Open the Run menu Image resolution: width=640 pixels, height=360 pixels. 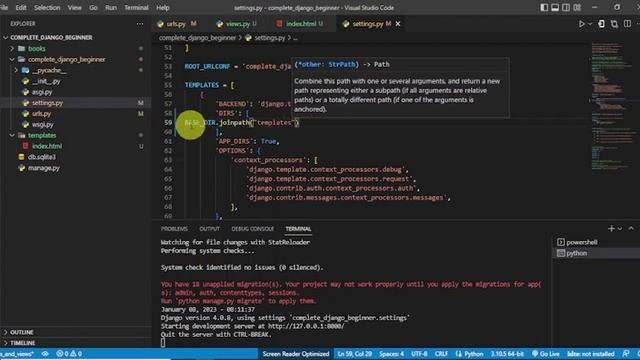click(x=111, y=7)
